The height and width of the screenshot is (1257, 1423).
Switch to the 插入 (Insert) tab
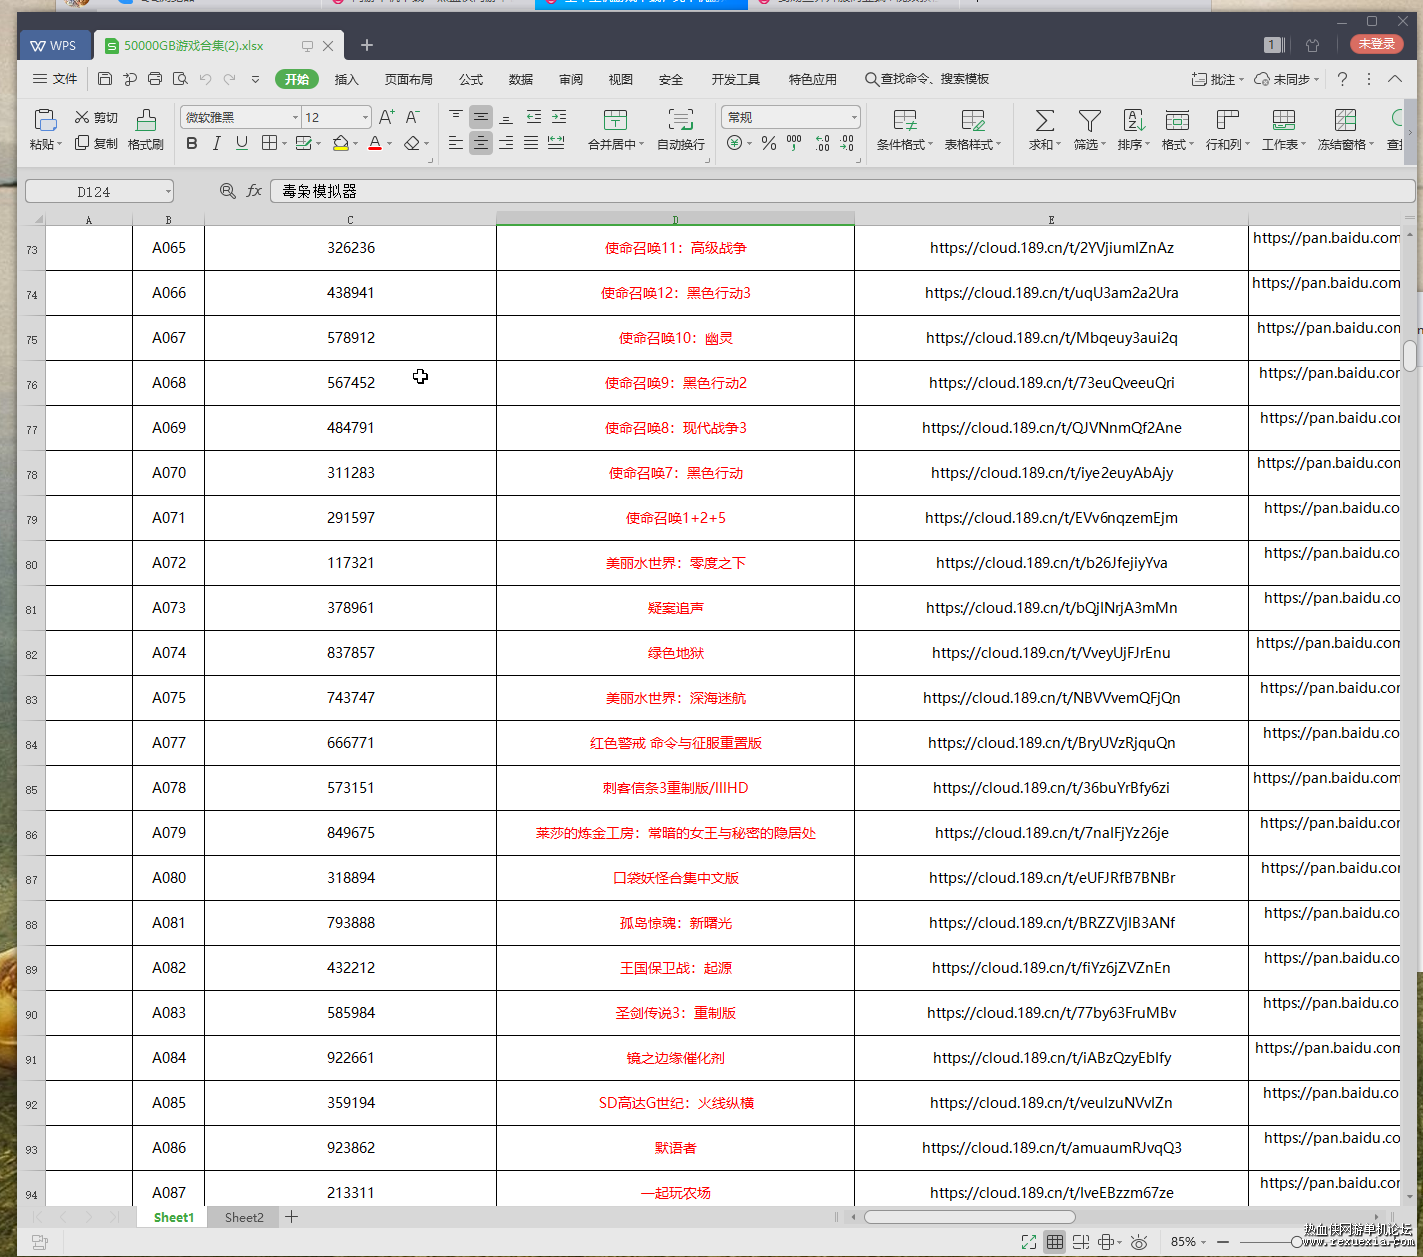click(x=346, y=79)
